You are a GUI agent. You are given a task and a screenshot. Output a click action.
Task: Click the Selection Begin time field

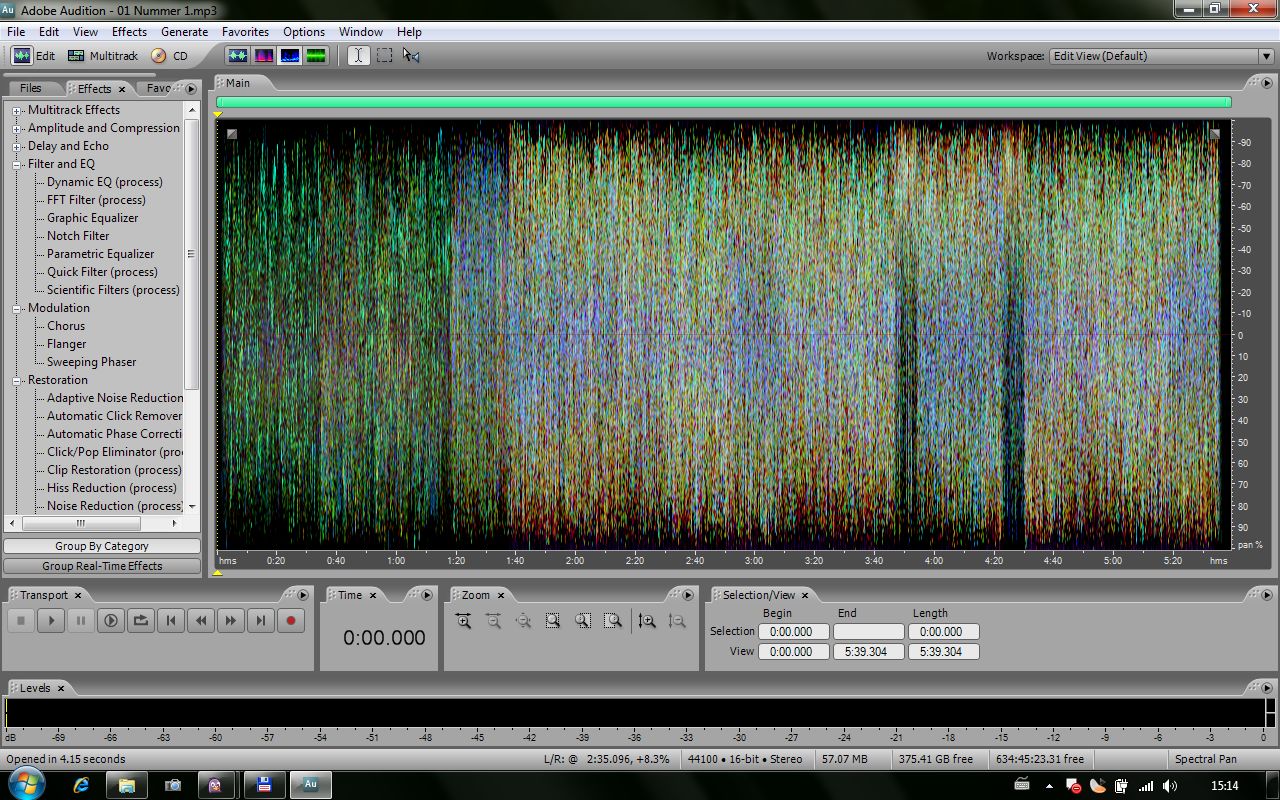click(793, 632)
